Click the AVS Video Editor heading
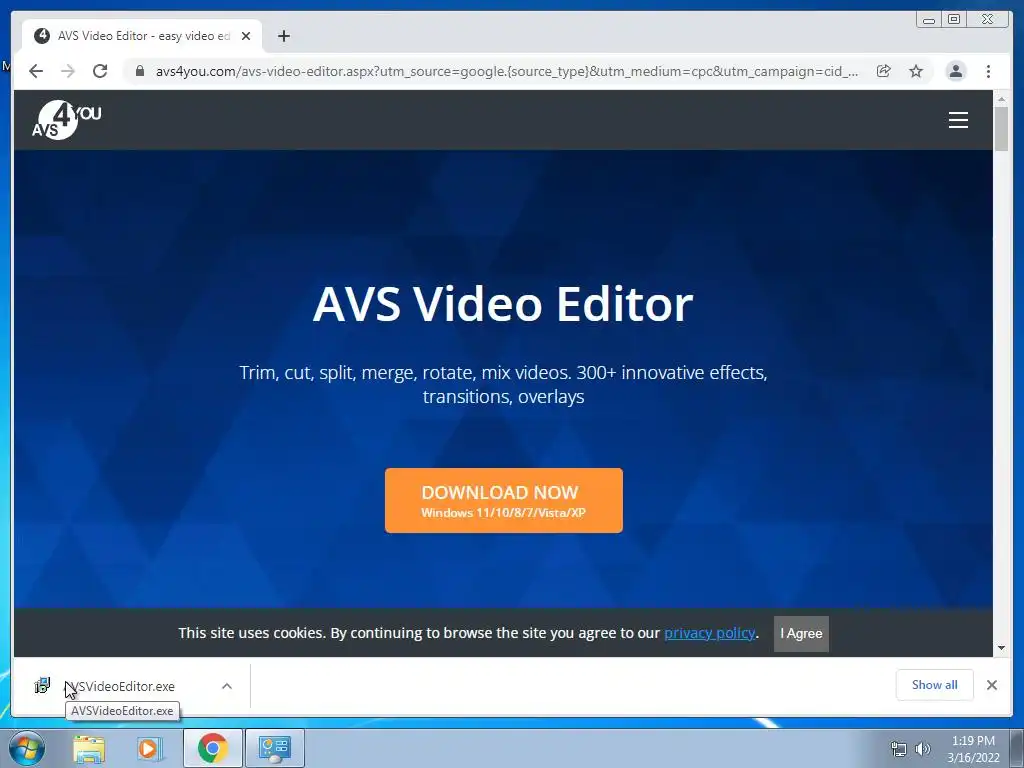The width and height of the screenshot is (1024, 768). coord(503,304)
